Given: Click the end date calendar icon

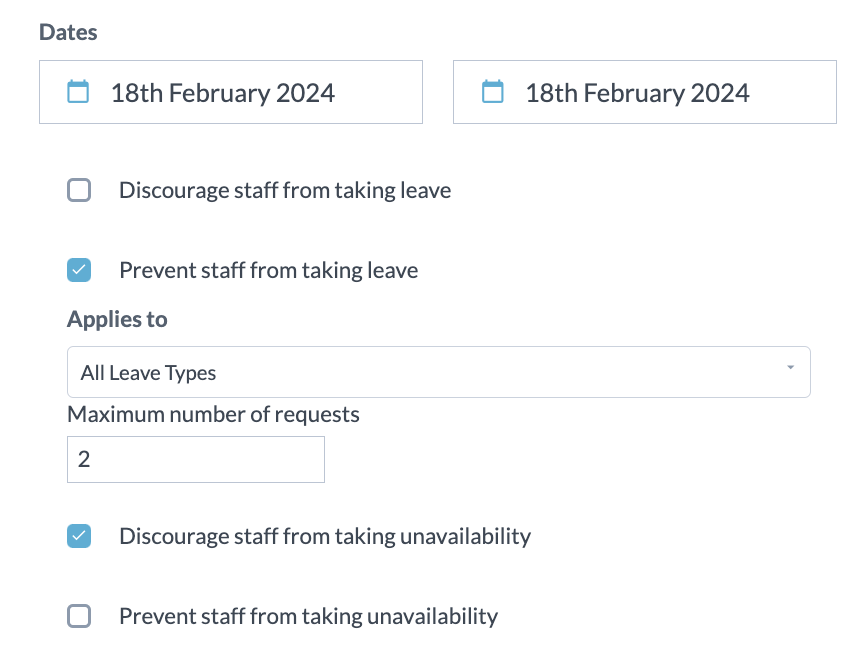Looking at the screenshot, I should (x=492, y=92).
